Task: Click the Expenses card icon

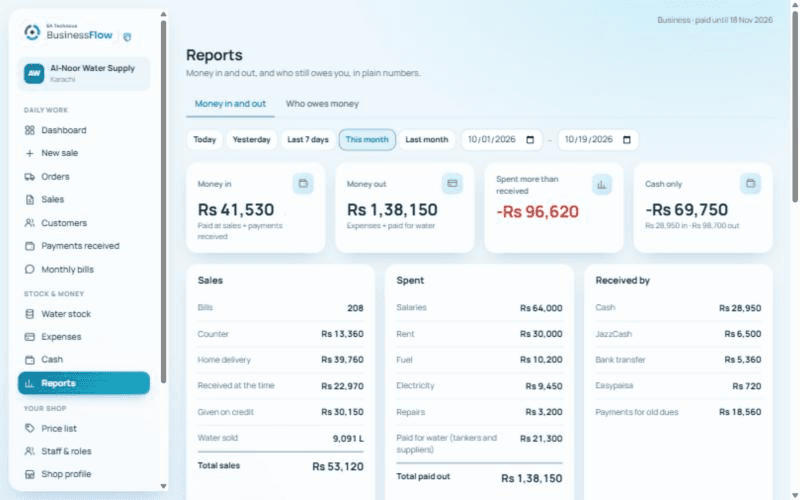Action: coord(30,337)
